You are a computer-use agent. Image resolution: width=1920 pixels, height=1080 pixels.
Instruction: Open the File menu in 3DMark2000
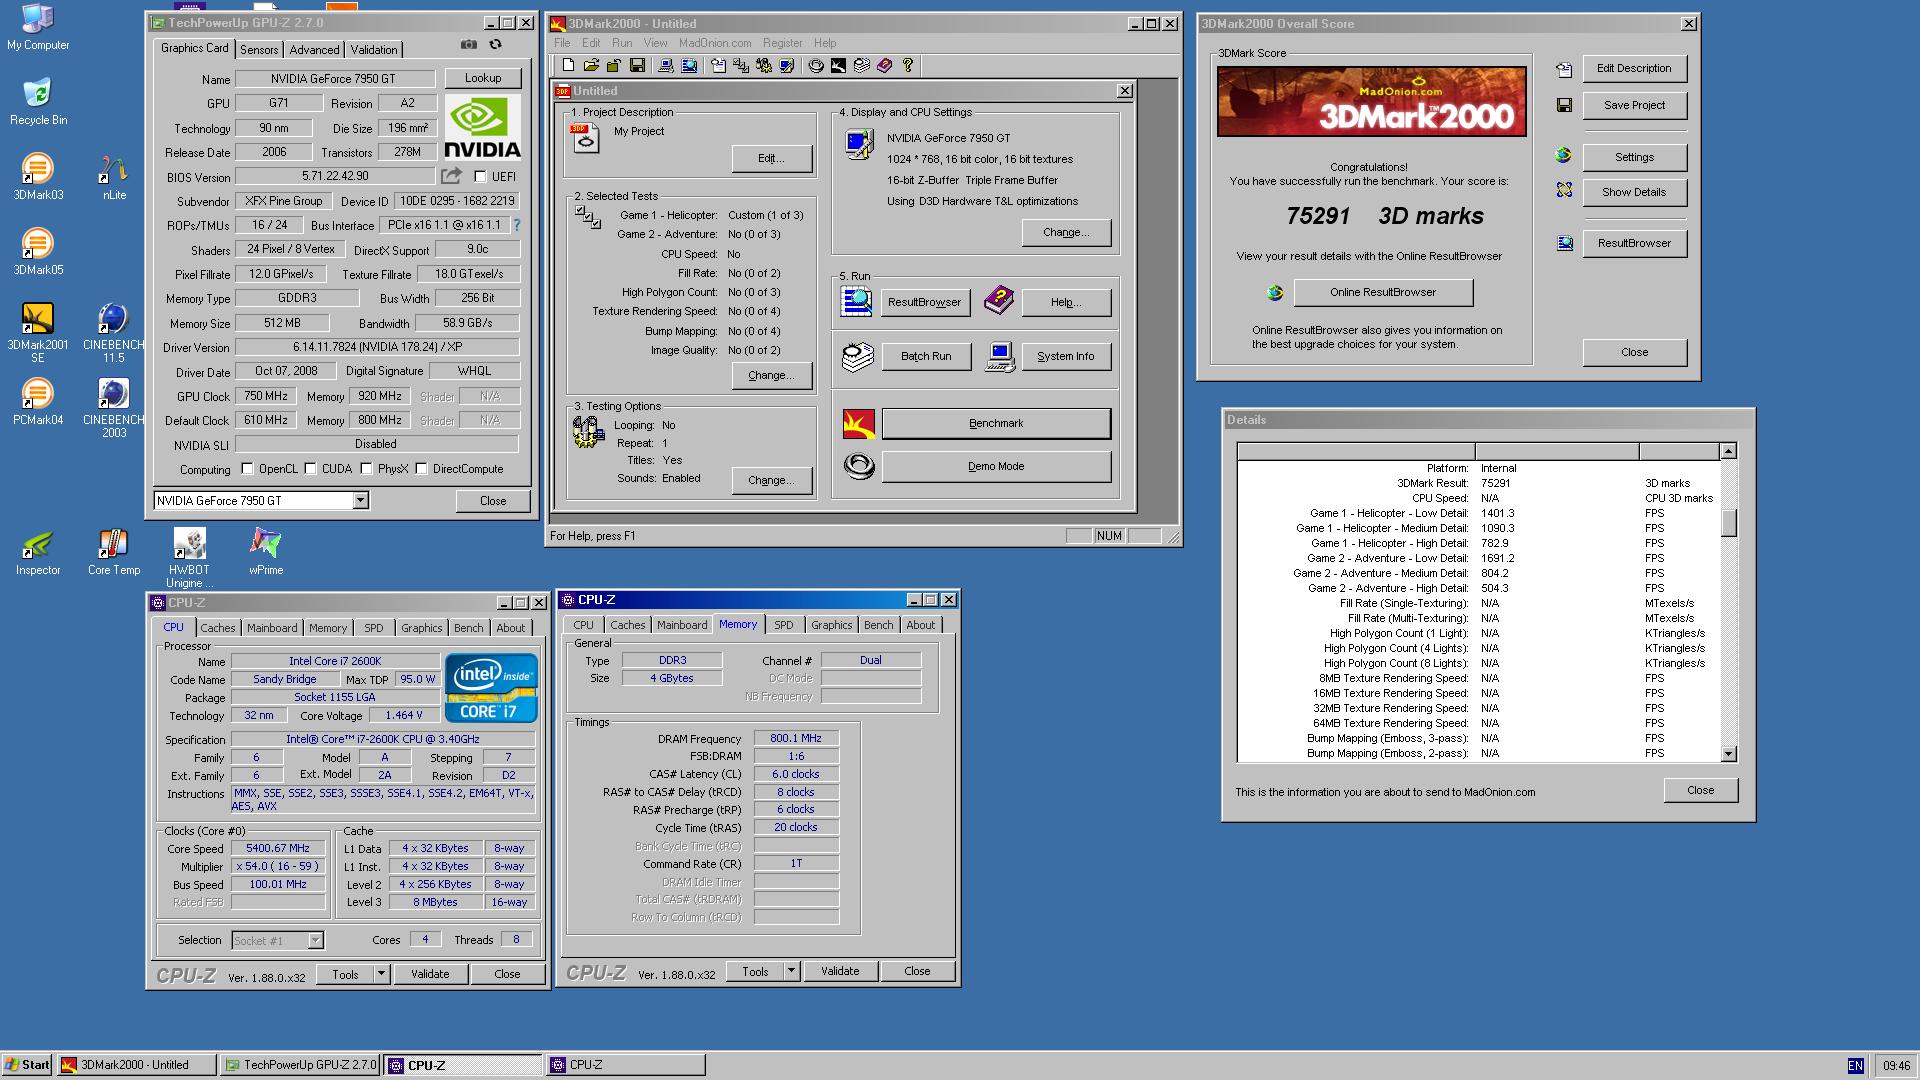click(x=562, y=43)
